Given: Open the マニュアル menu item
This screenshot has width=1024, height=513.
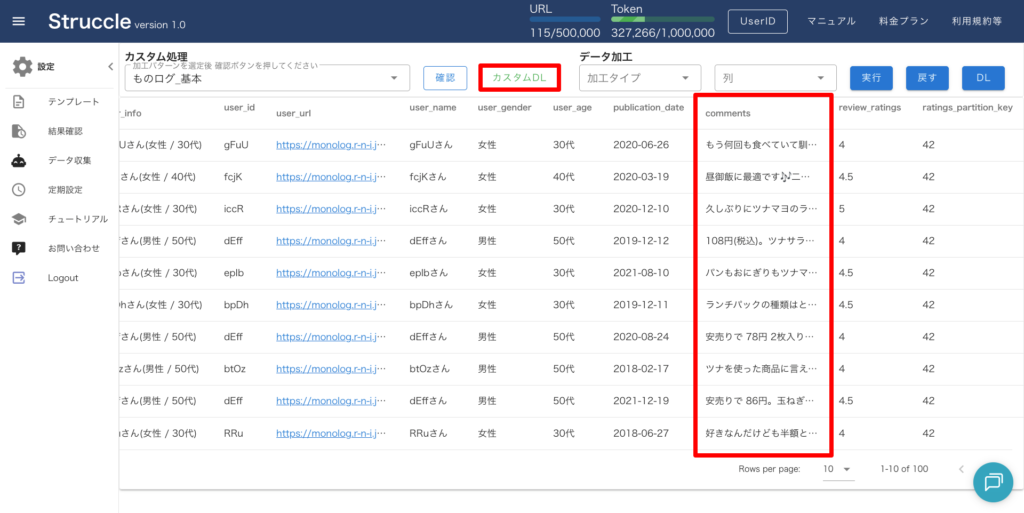Looking at the screenshot, I should [830, 22].
